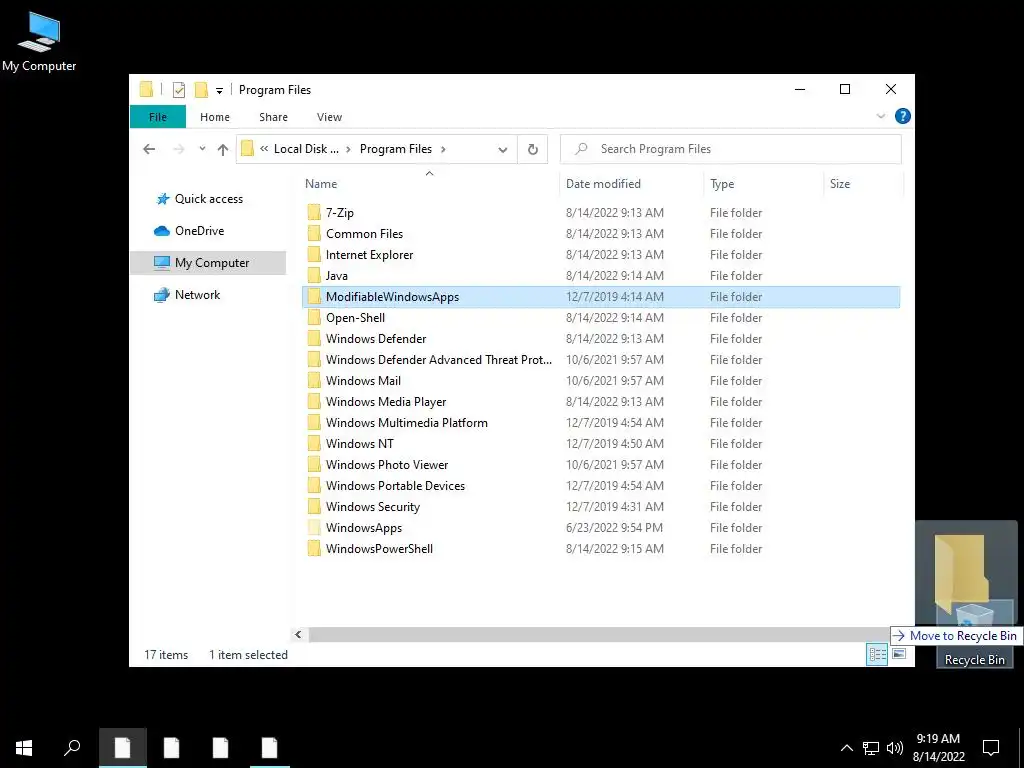Viewport: 1024px width, 768px height.
Task: Select Windows Portable Devices folder name
Action: pyautogui.click(x=395, y=486)
